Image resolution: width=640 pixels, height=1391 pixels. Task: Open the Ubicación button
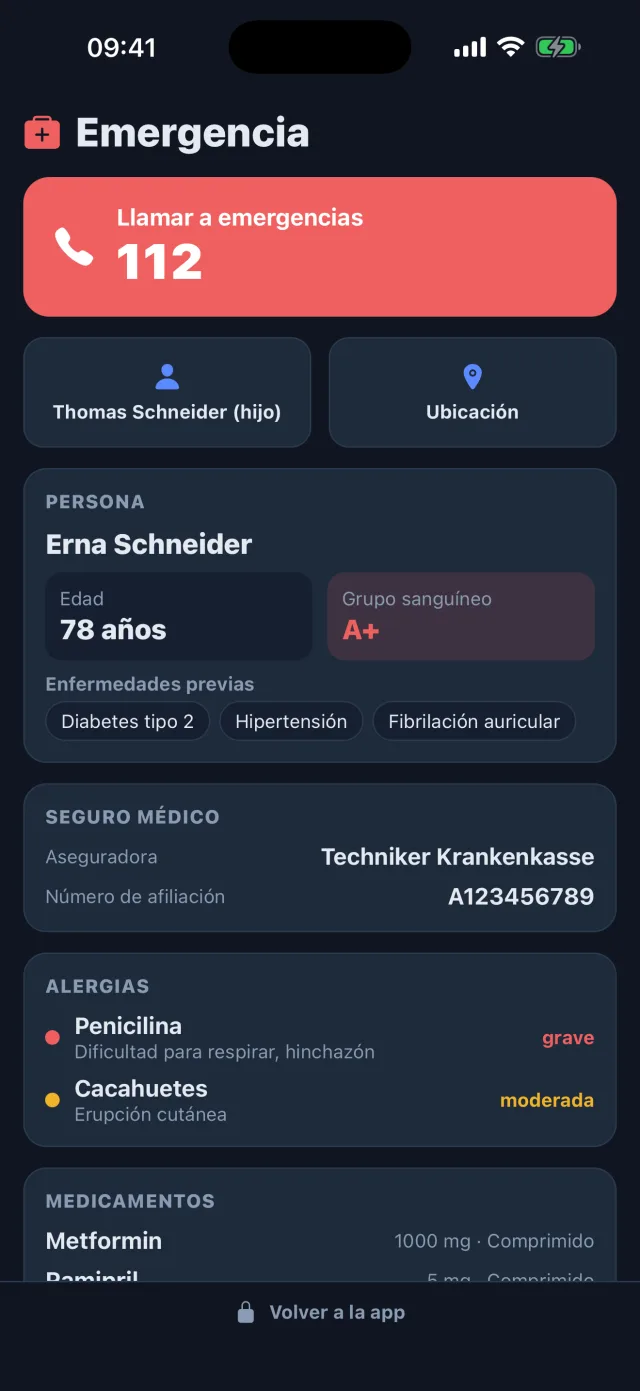472,392
